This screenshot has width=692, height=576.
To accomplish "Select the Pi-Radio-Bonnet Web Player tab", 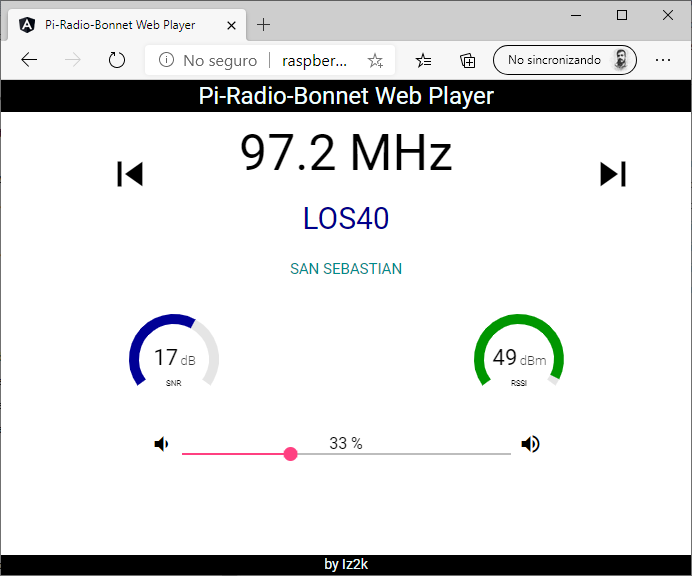I will (x=127, y=25).
